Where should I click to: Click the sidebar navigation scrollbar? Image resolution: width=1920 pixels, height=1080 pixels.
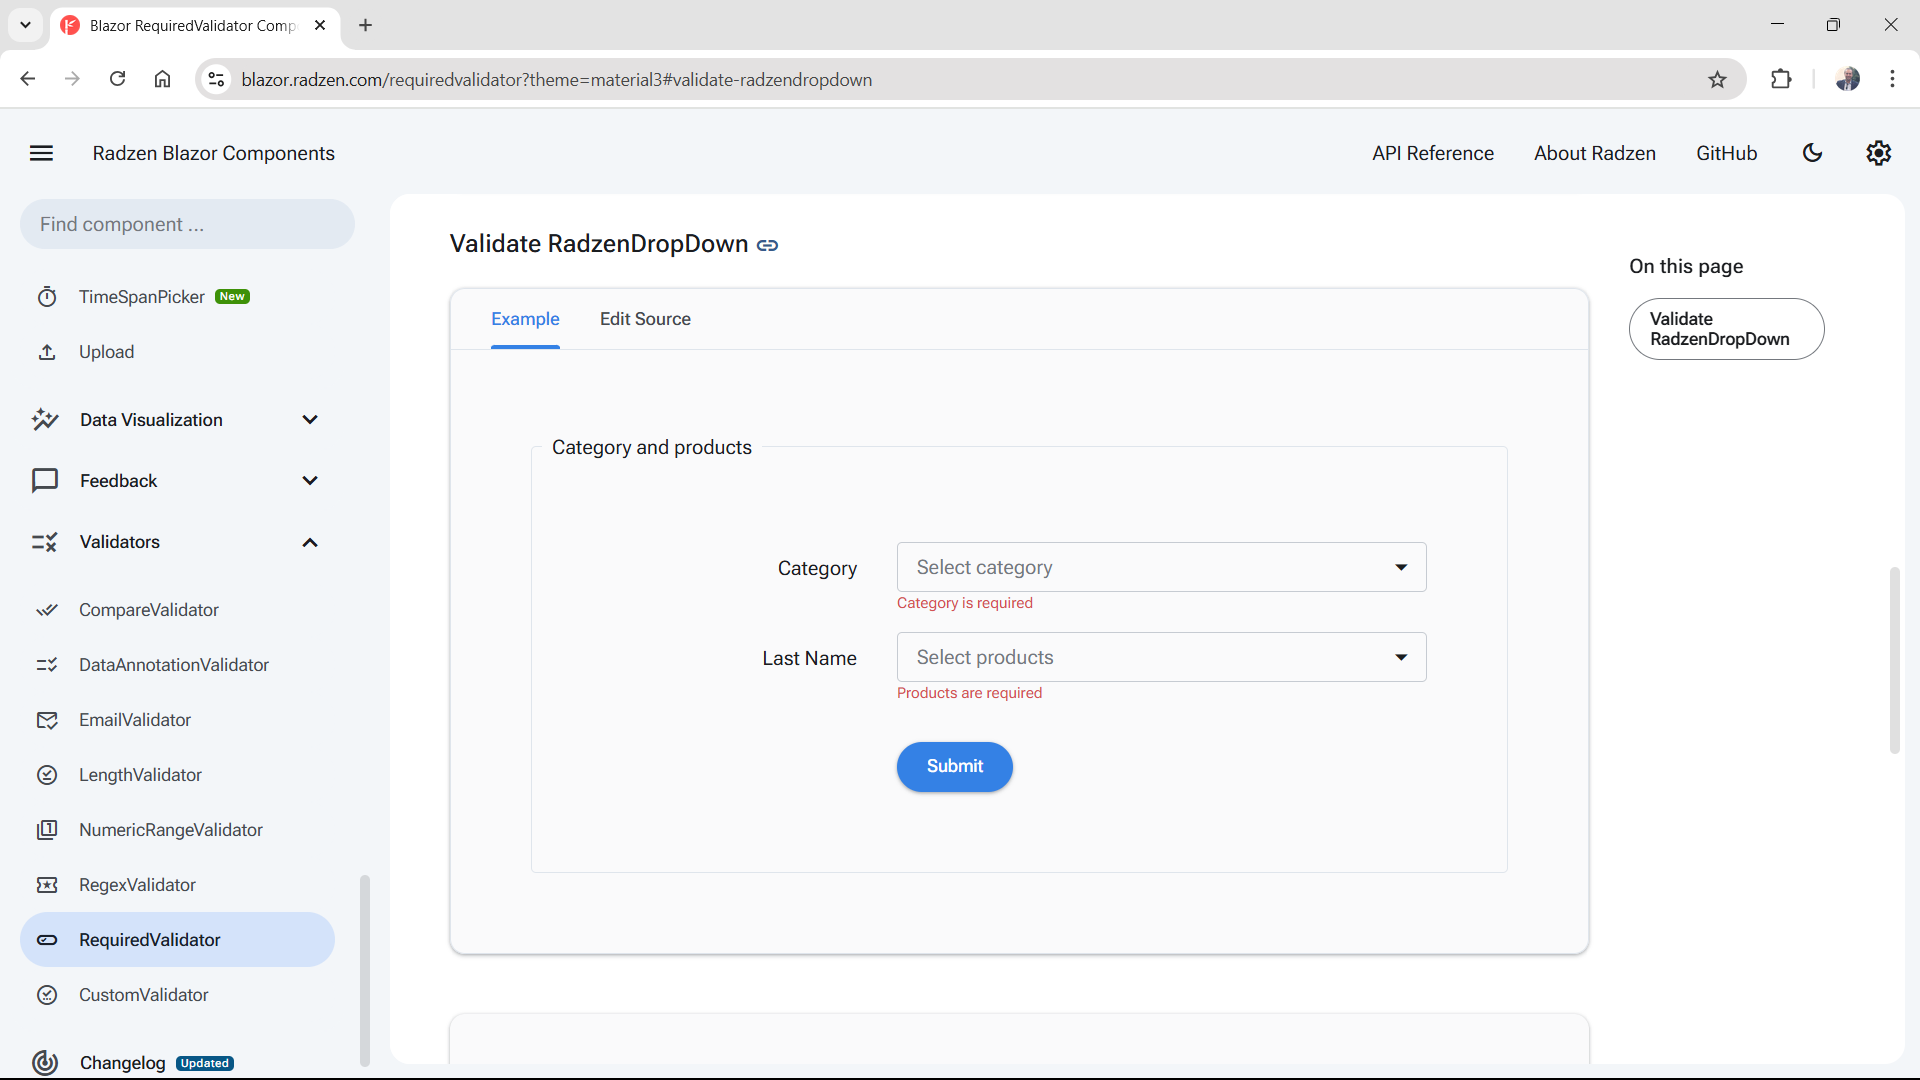365,970
